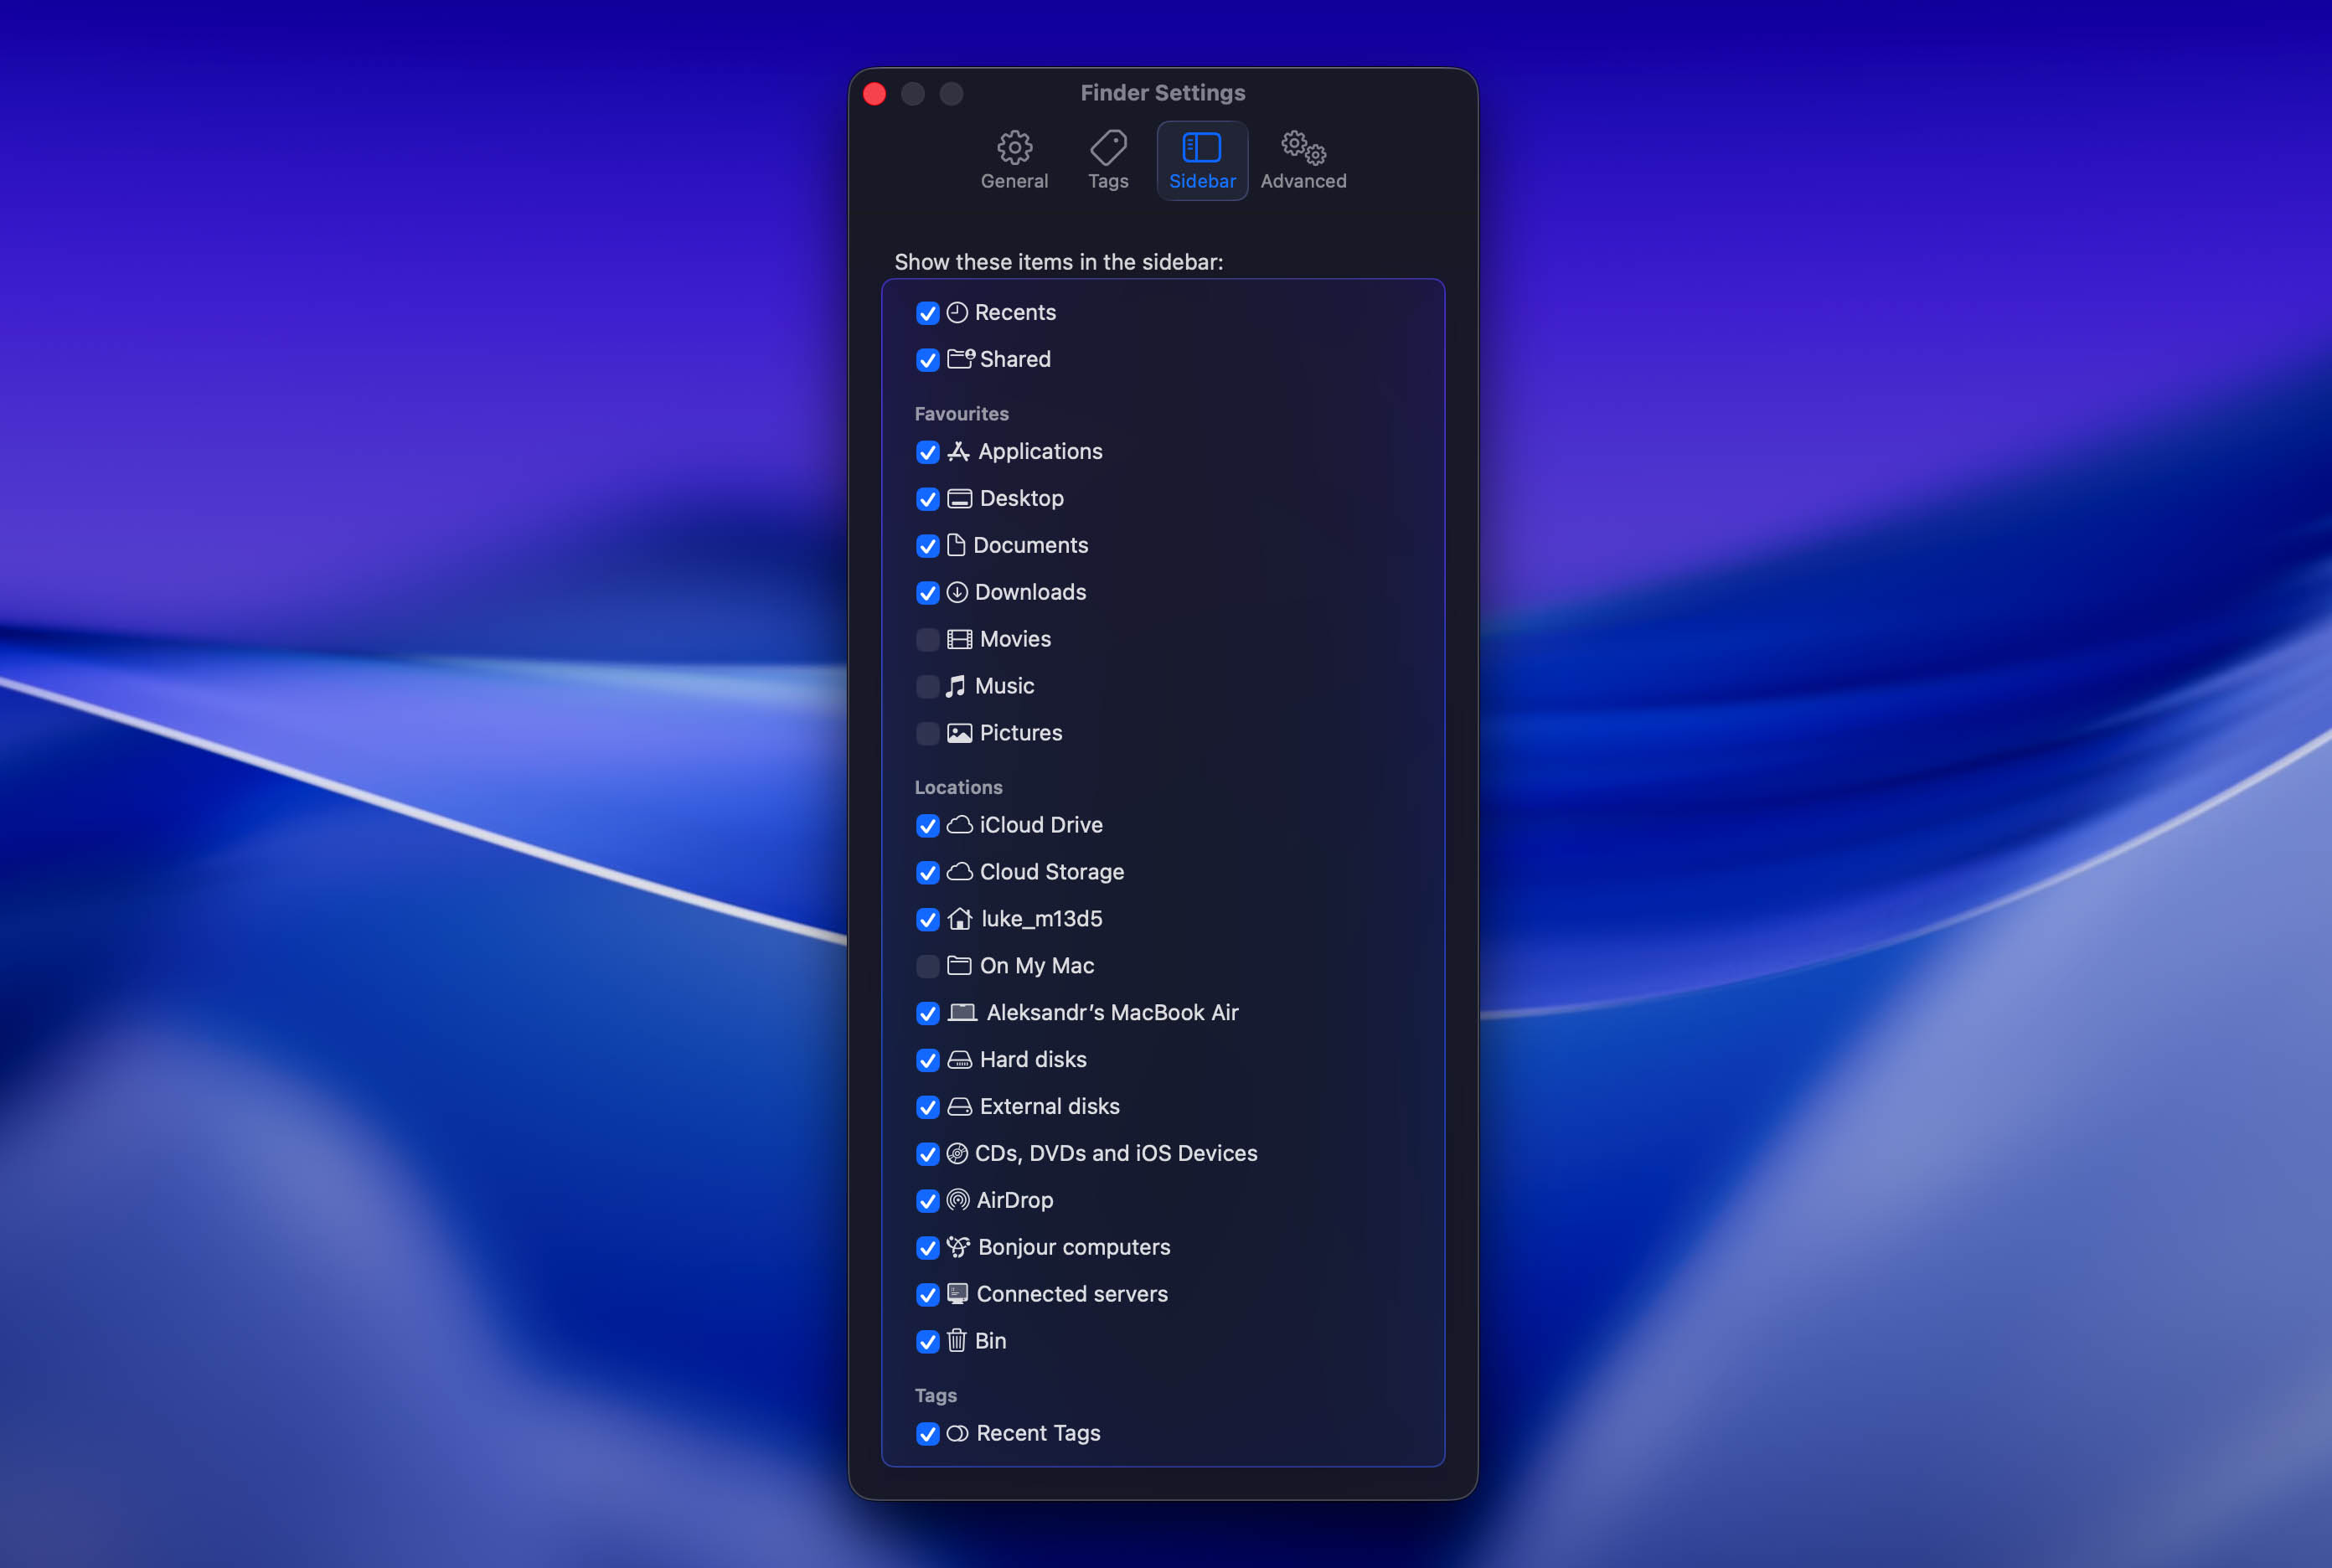Uncheck the AirDrop checkbox
The height and width of the screenshot is (1568, 2332).
[x=927, y=1202]
